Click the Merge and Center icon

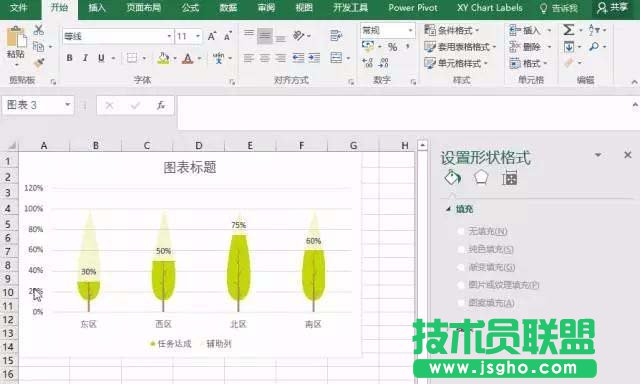pos(336,58)
